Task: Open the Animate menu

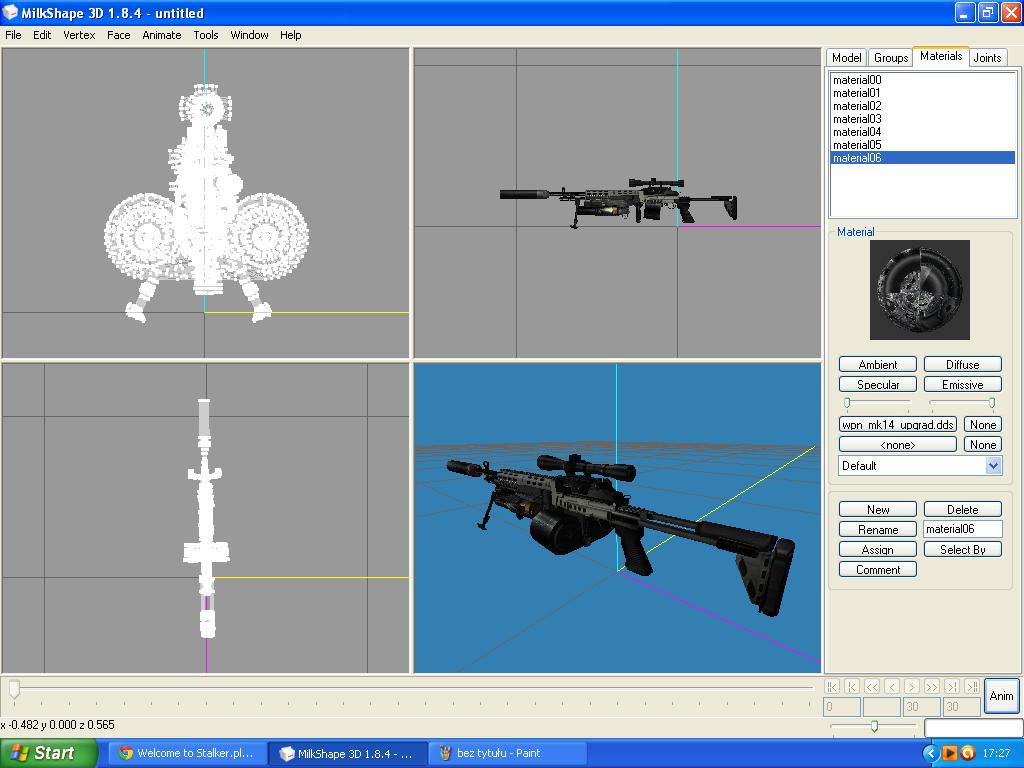Action: pyautogui.click(x=161, y=35)
